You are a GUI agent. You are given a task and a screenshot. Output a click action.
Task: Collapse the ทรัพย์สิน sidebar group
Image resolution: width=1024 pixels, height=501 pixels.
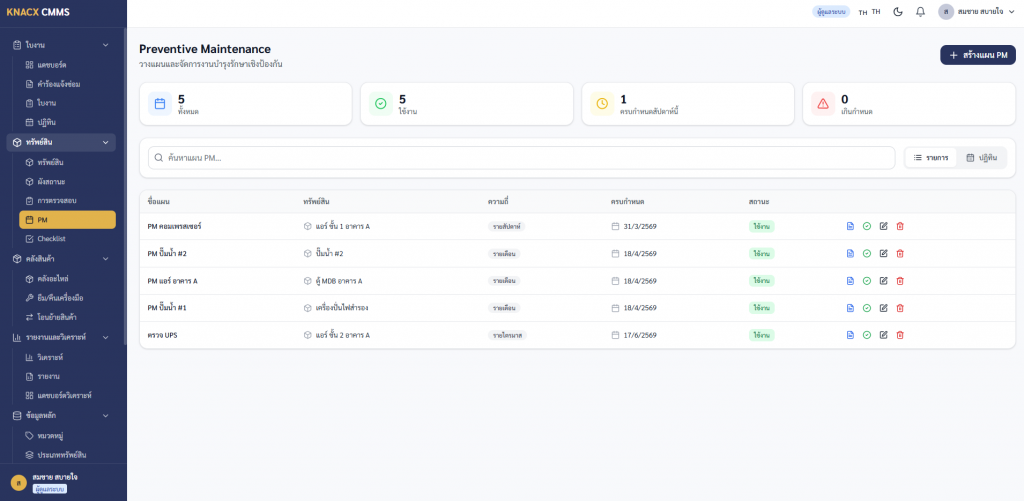point(106,143)
